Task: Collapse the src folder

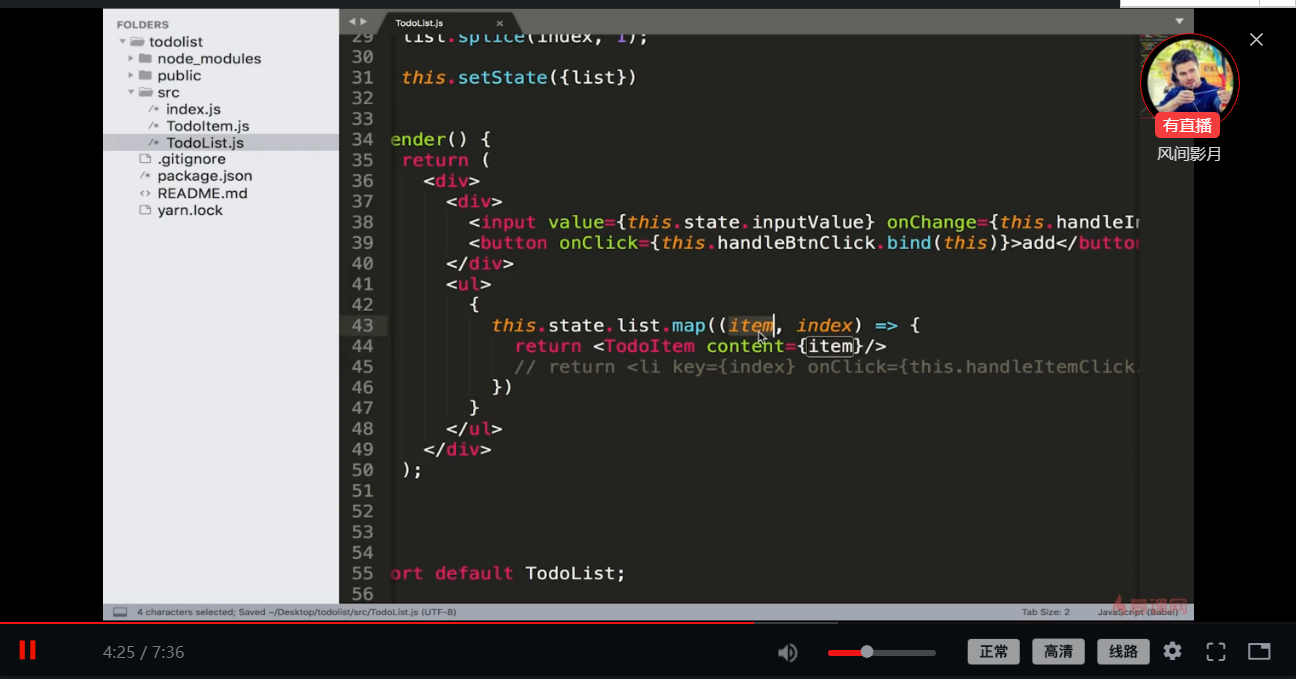Action: point(131,92)
